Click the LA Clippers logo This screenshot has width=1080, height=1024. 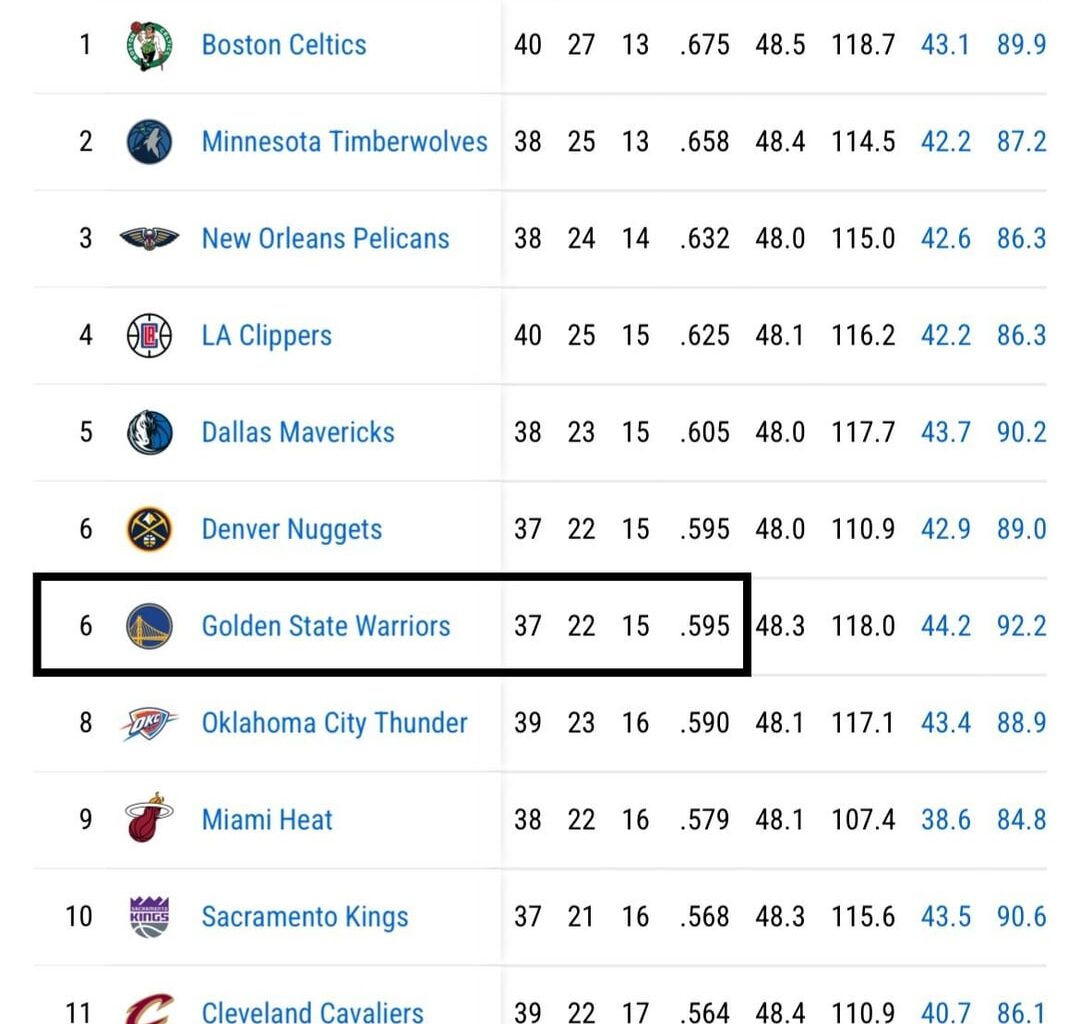[x=148, y=335]
